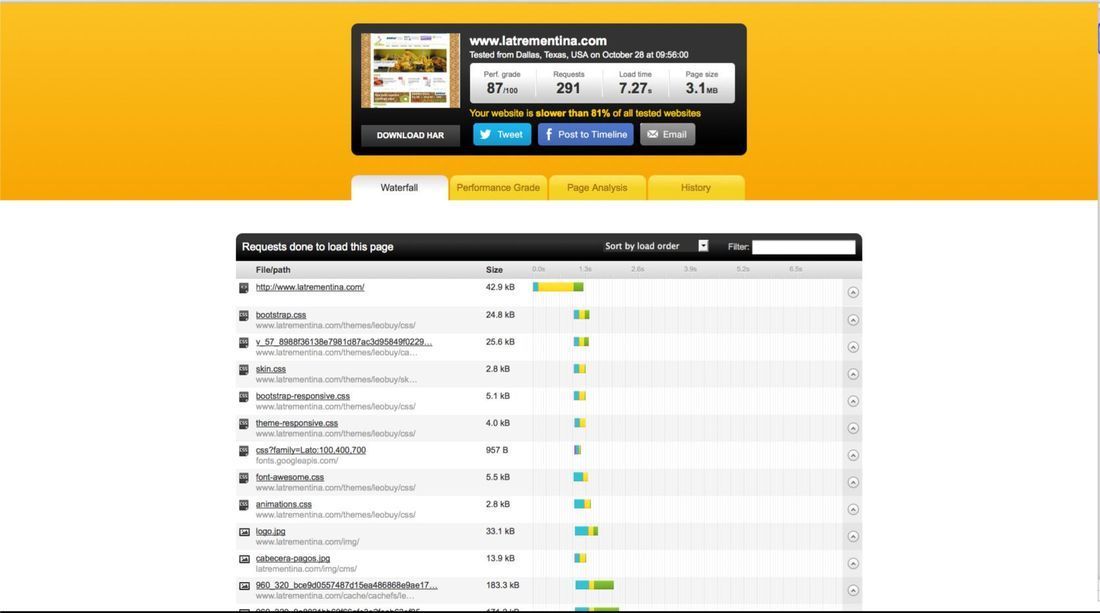Expand details for v_57_8988f36138e row

853,347
